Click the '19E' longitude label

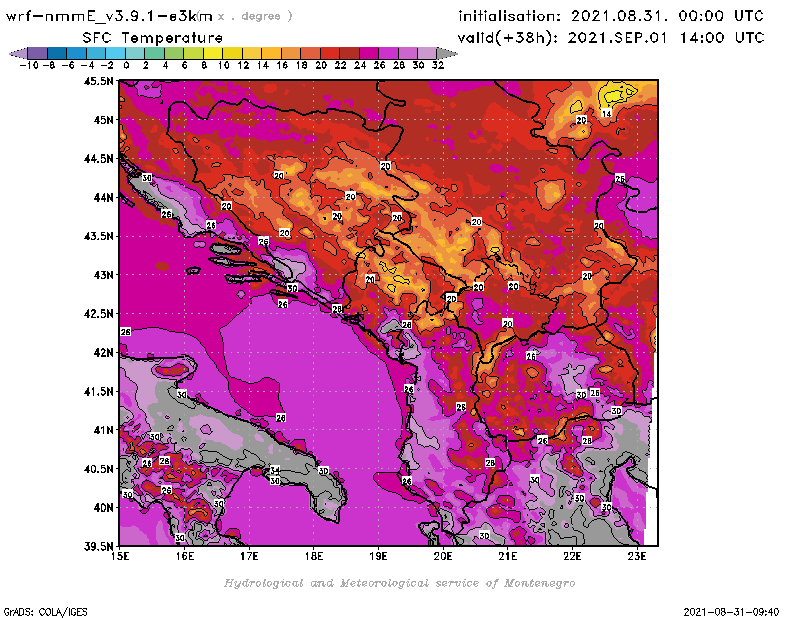coord(379,556)
